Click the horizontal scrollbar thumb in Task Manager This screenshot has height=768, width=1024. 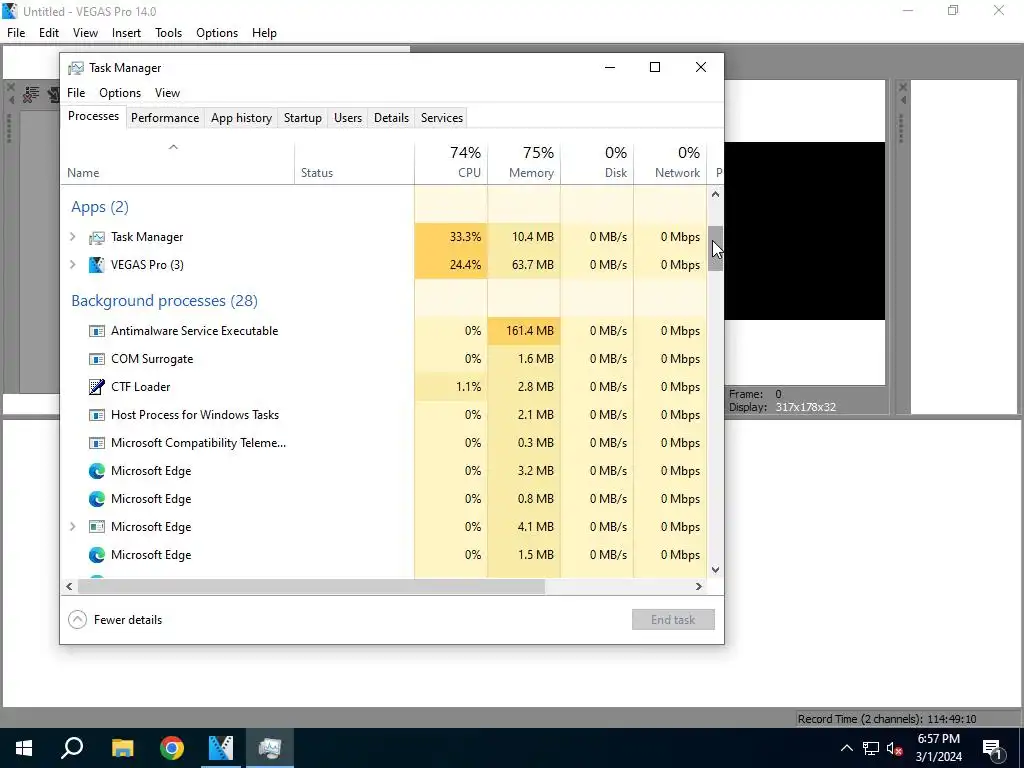tap(311, 586)
